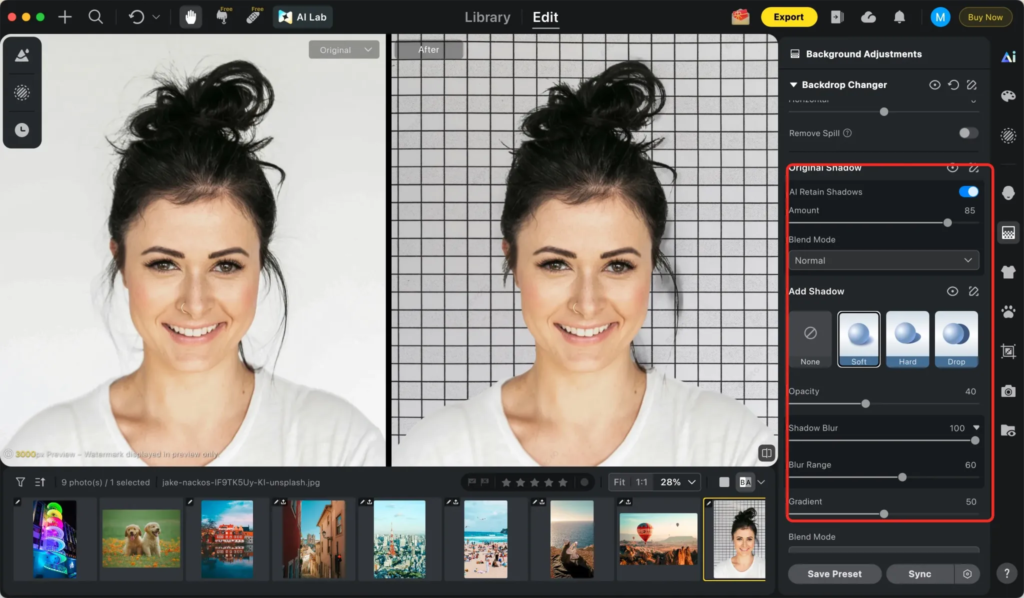Open the history clock panel

coord(21,130)
